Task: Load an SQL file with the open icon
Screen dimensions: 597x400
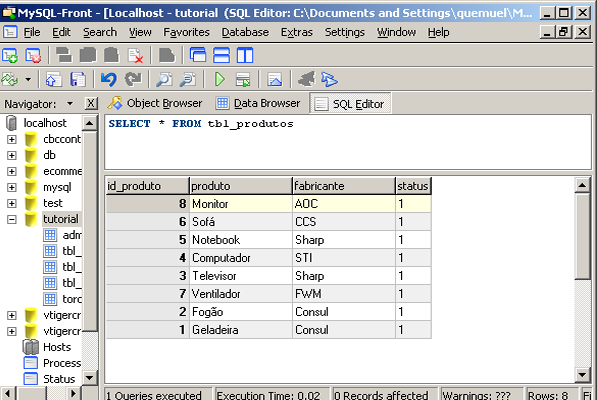Action: (x=53, y=80)
